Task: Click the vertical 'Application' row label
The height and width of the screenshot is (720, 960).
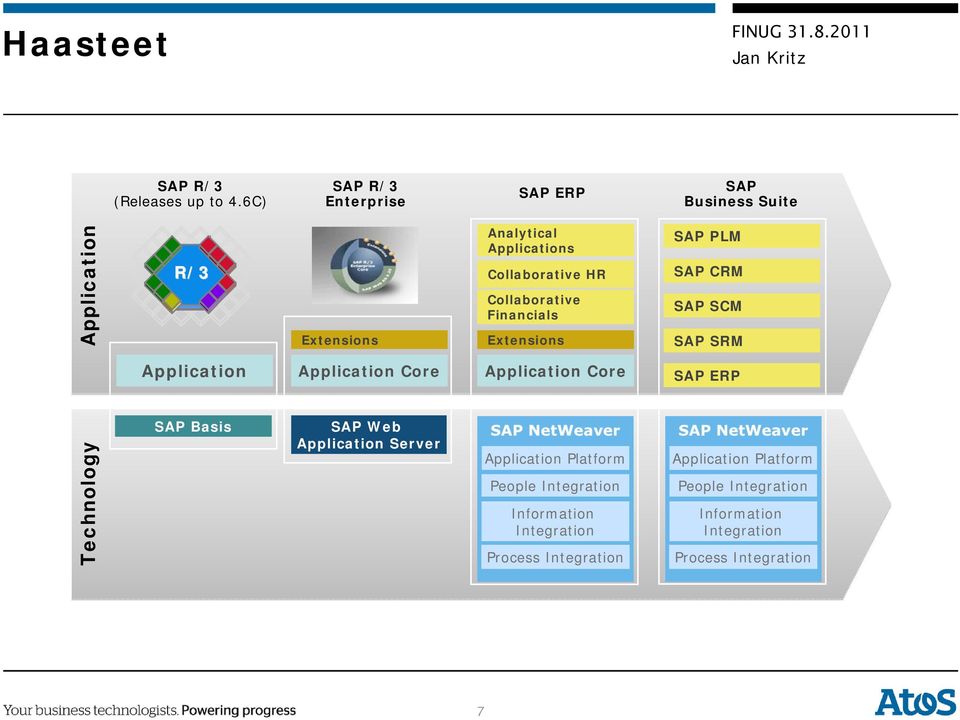Action: 89,285
